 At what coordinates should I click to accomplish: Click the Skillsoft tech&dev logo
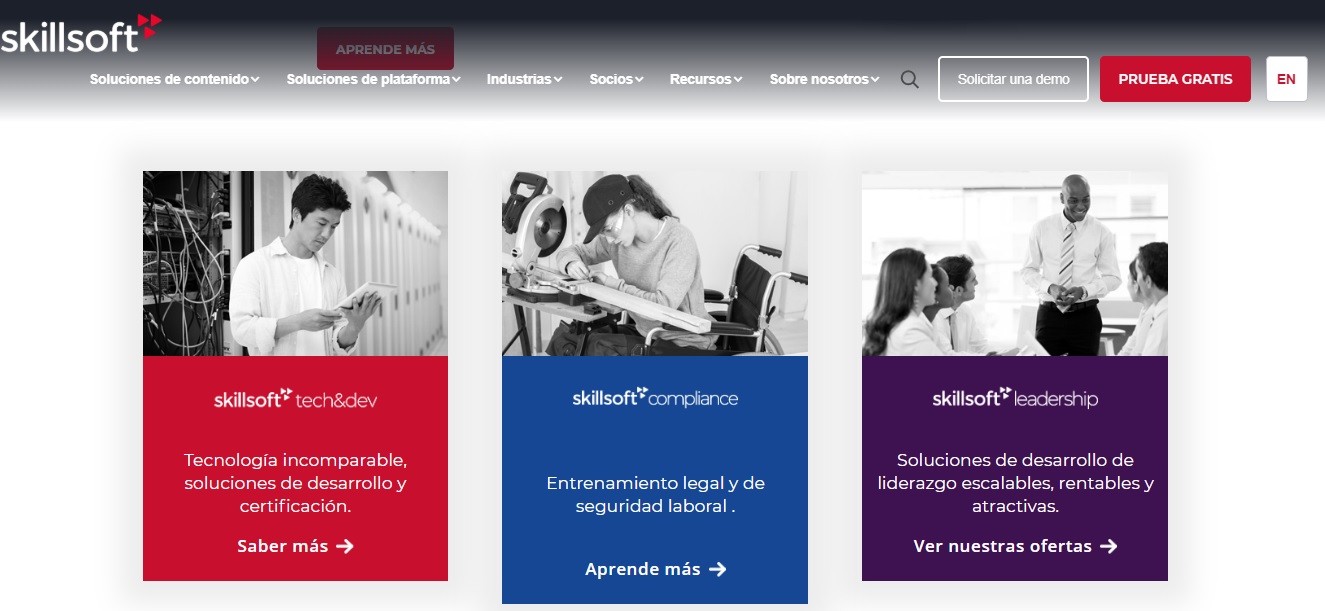coord(295,399)
